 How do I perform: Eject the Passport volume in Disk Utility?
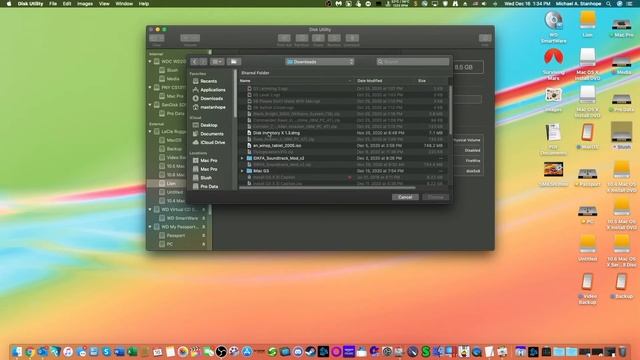pos(204,236)
